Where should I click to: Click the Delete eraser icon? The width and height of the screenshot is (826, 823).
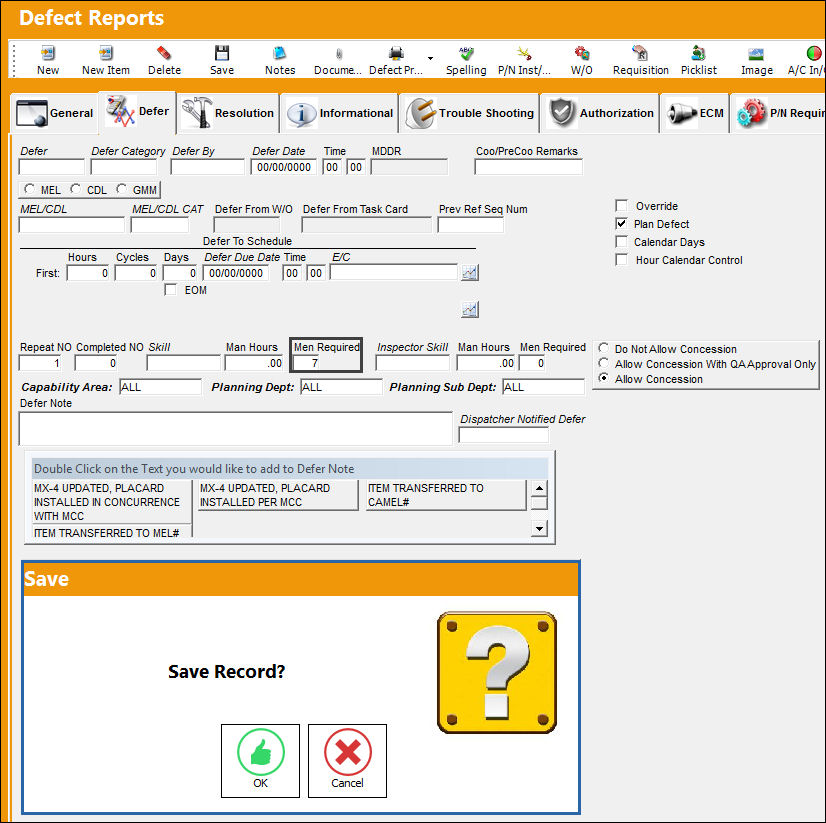click(x=164, y=53)
